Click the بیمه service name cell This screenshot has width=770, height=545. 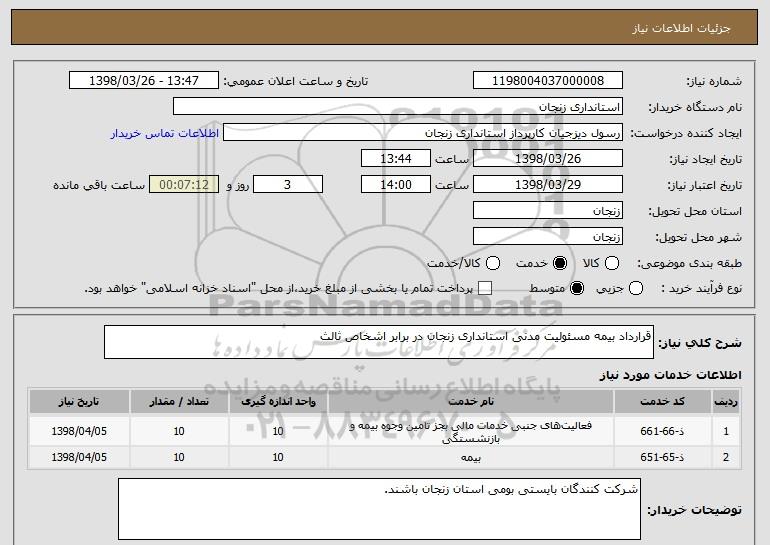[x=470, y=458]
